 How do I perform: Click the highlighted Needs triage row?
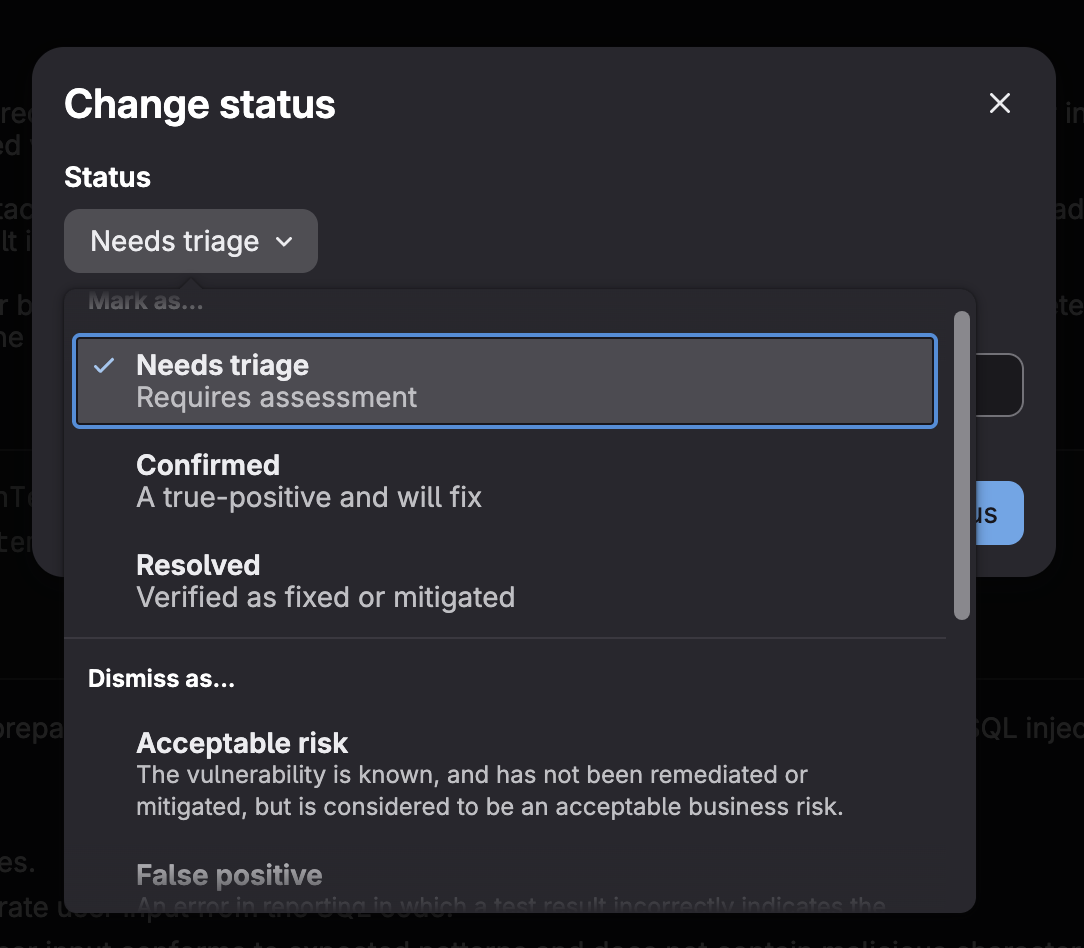[x=504, y=381]
